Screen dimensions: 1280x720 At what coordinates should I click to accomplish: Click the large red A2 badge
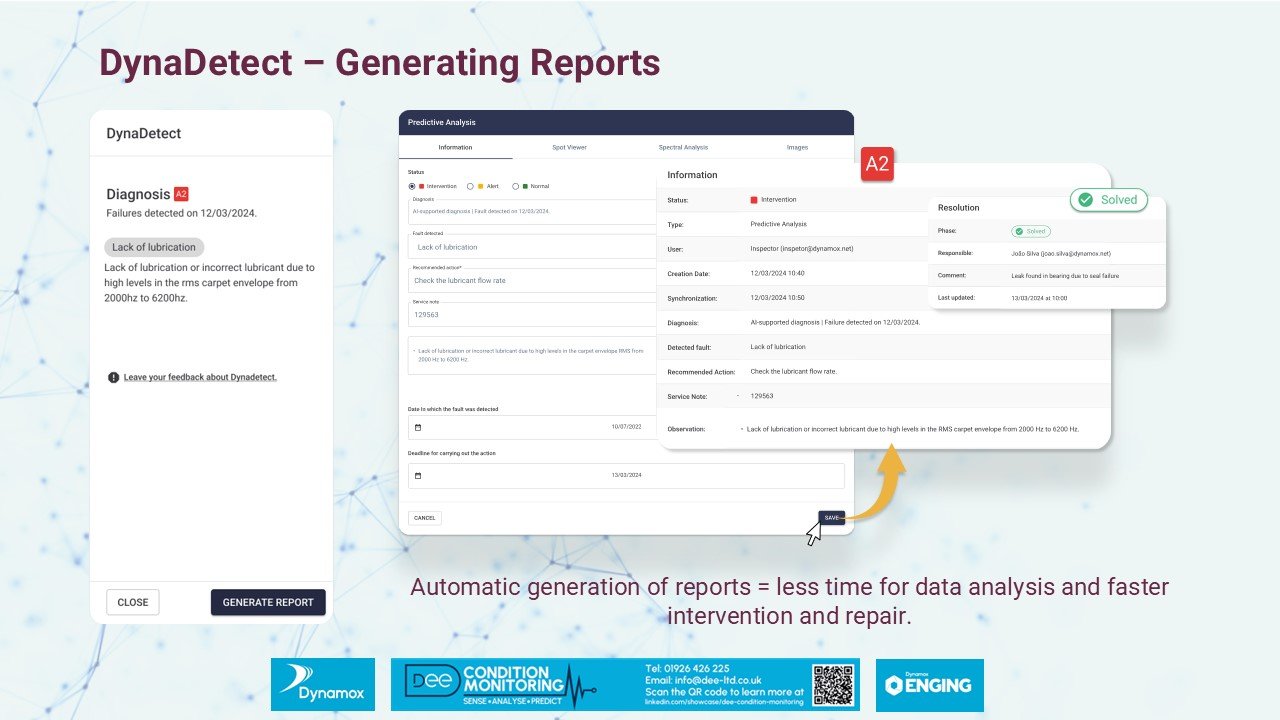click(x=877, y=165)
